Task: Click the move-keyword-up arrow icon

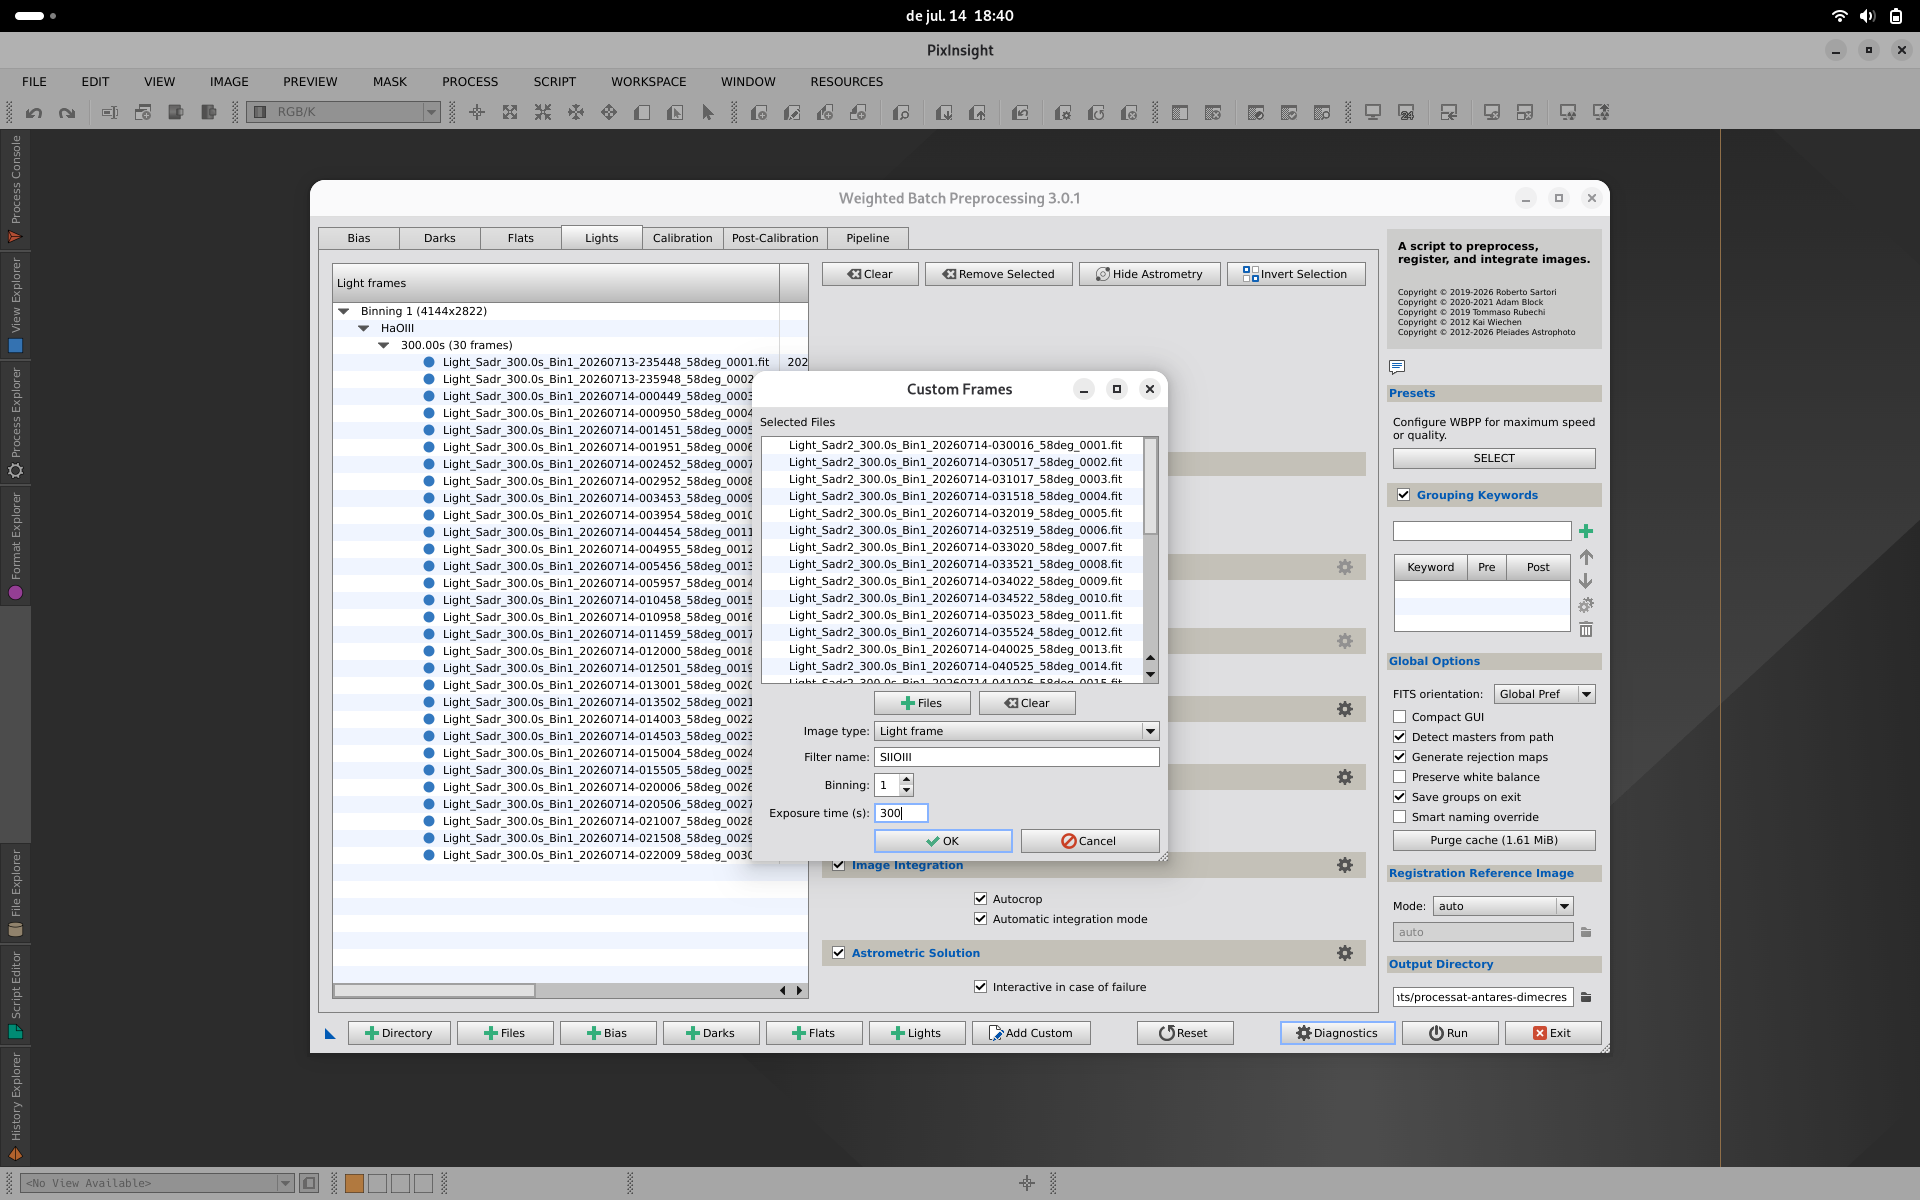Action: pyautogui.click(x=1586, y=557)
